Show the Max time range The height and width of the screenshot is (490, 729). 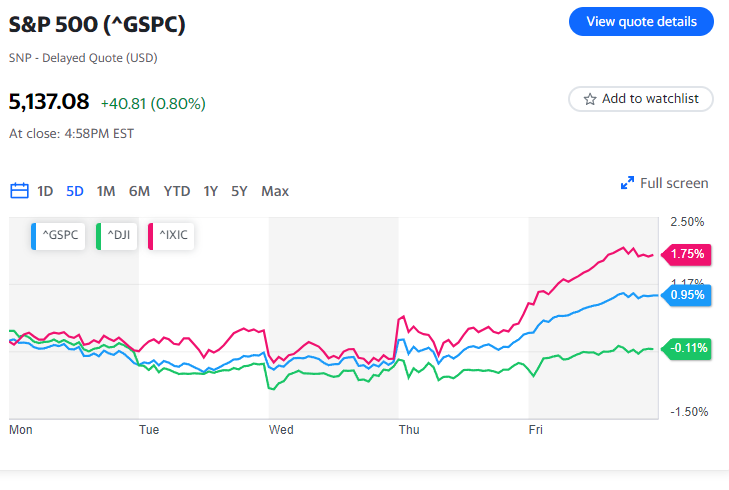coord(275,191)
